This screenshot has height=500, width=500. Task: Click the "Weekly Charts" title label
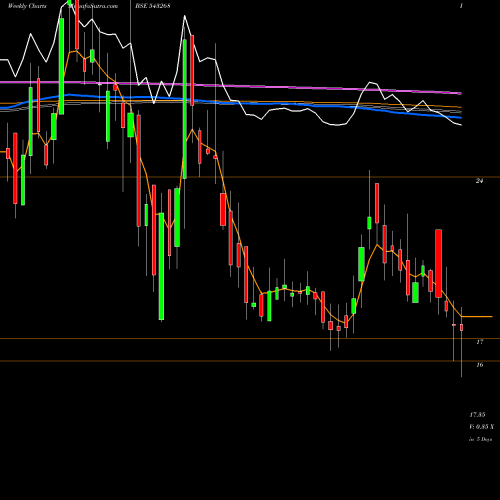click(x=27, y=6)
